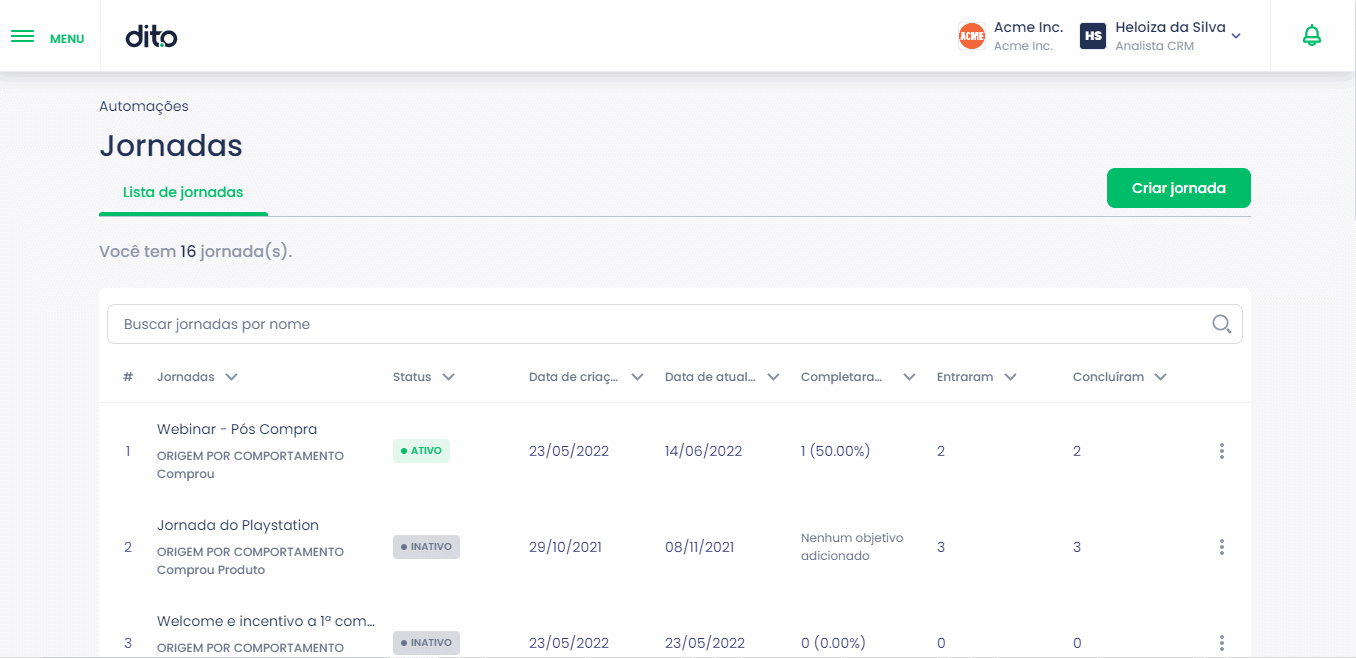Sort by Completaram column arrow

[x=909, y=377]
